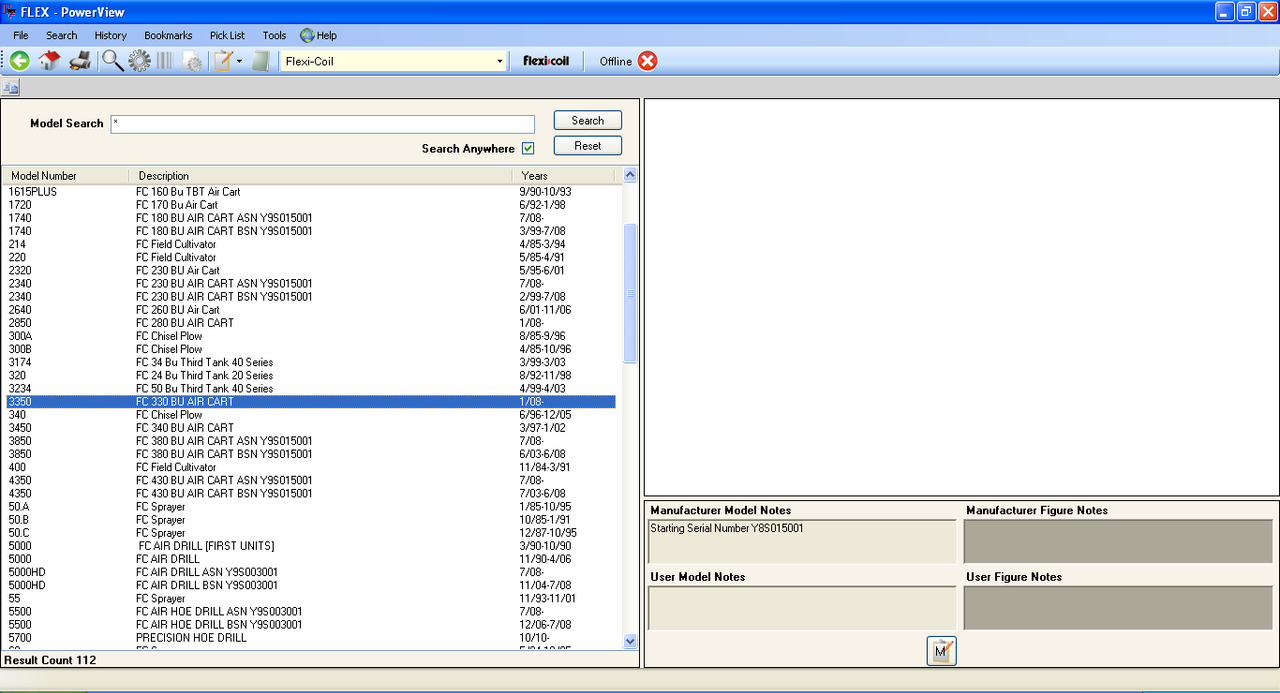
Task: Select model 340 Chisel Plow row
Action: 309,415
